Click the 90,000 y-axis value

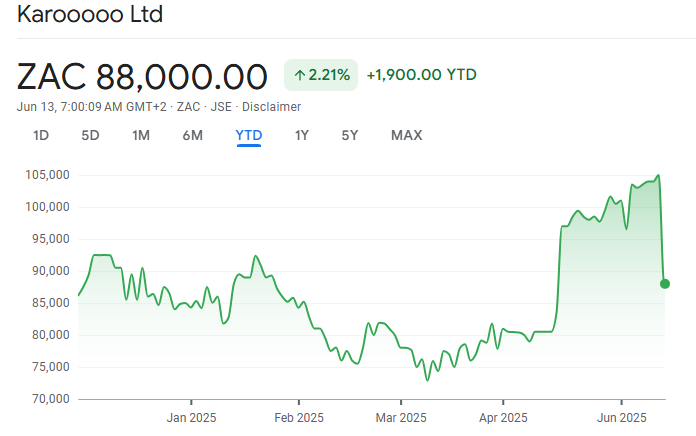click(x=51, y=271)
